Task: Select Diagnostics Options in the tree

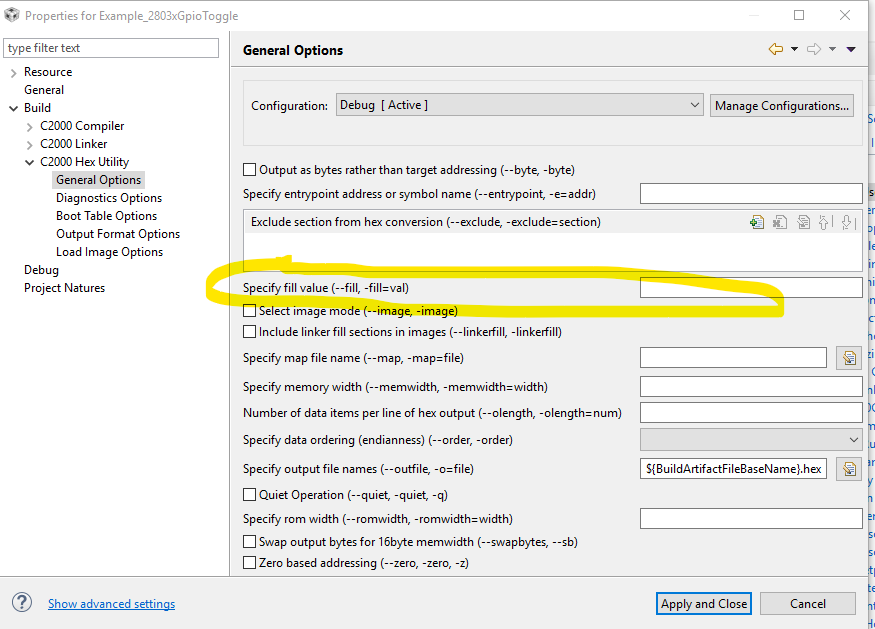Action: pyautogui.click(x=109, y=198)
